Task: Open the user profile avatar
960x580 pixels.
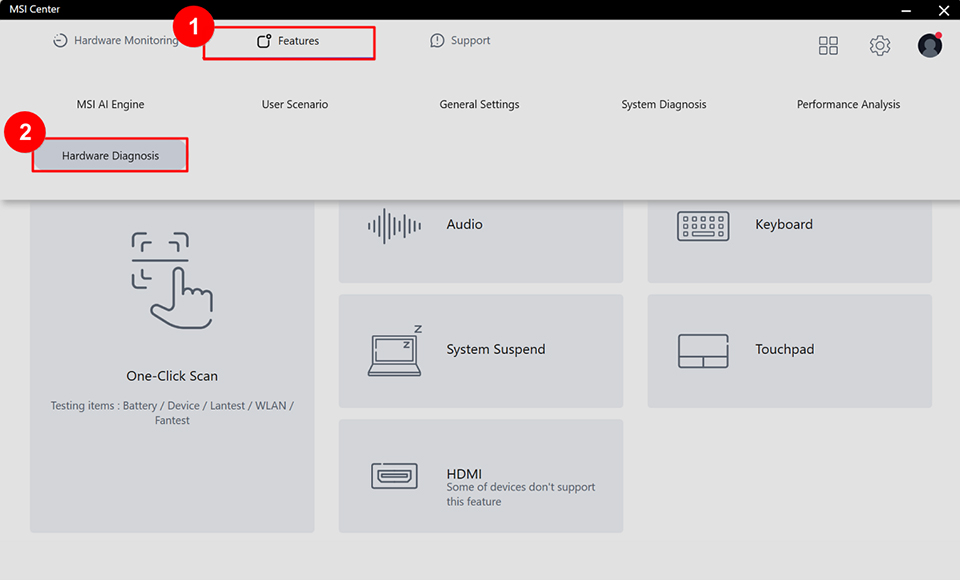Action: click(929, 45)
